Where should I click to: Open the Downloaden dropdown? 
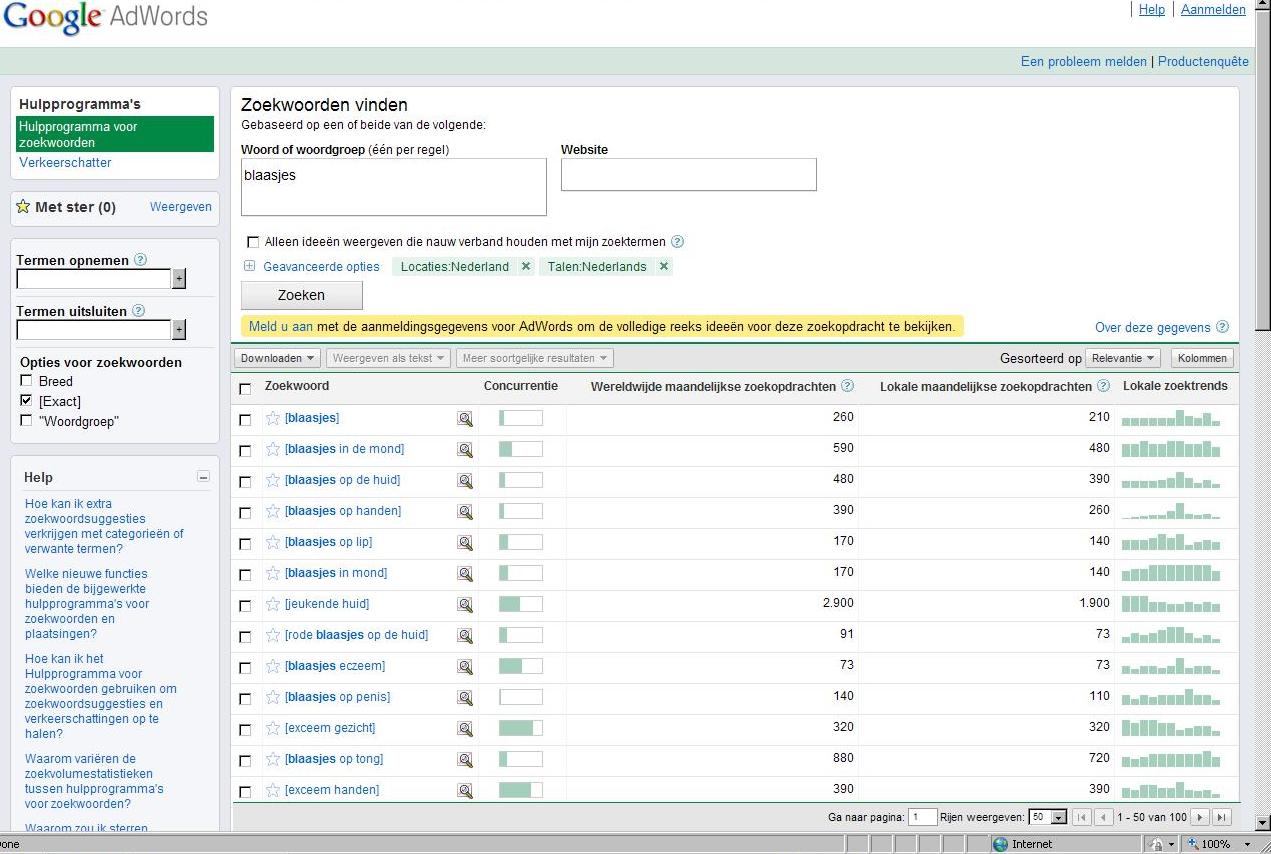click(278, 358)
